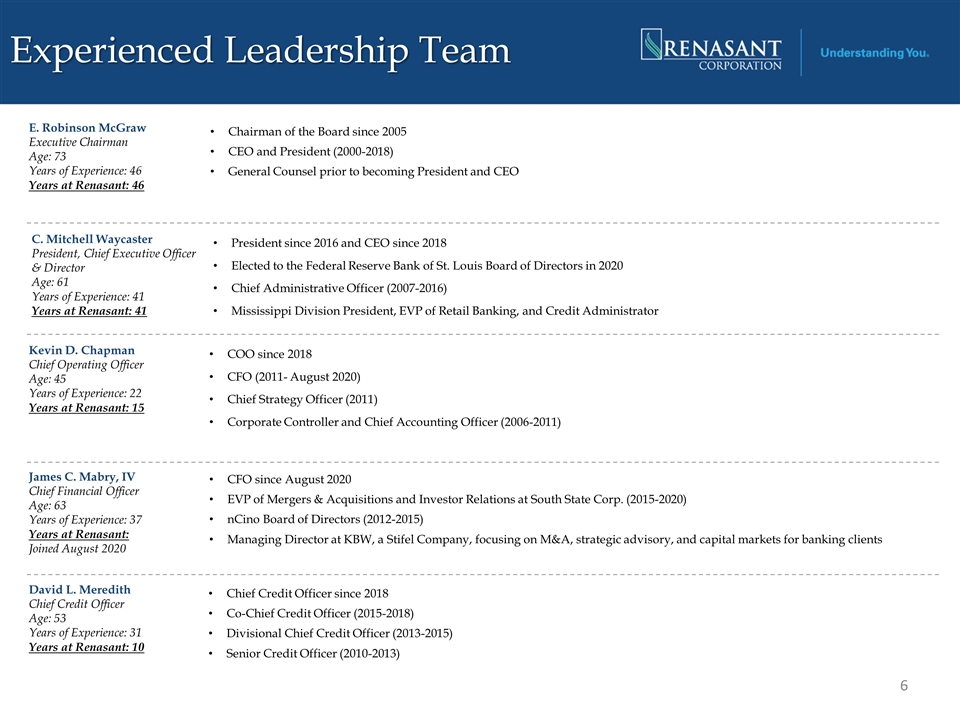
Task: Click the underlined Years at Renasant: 15
Action: tap(86, 408)
